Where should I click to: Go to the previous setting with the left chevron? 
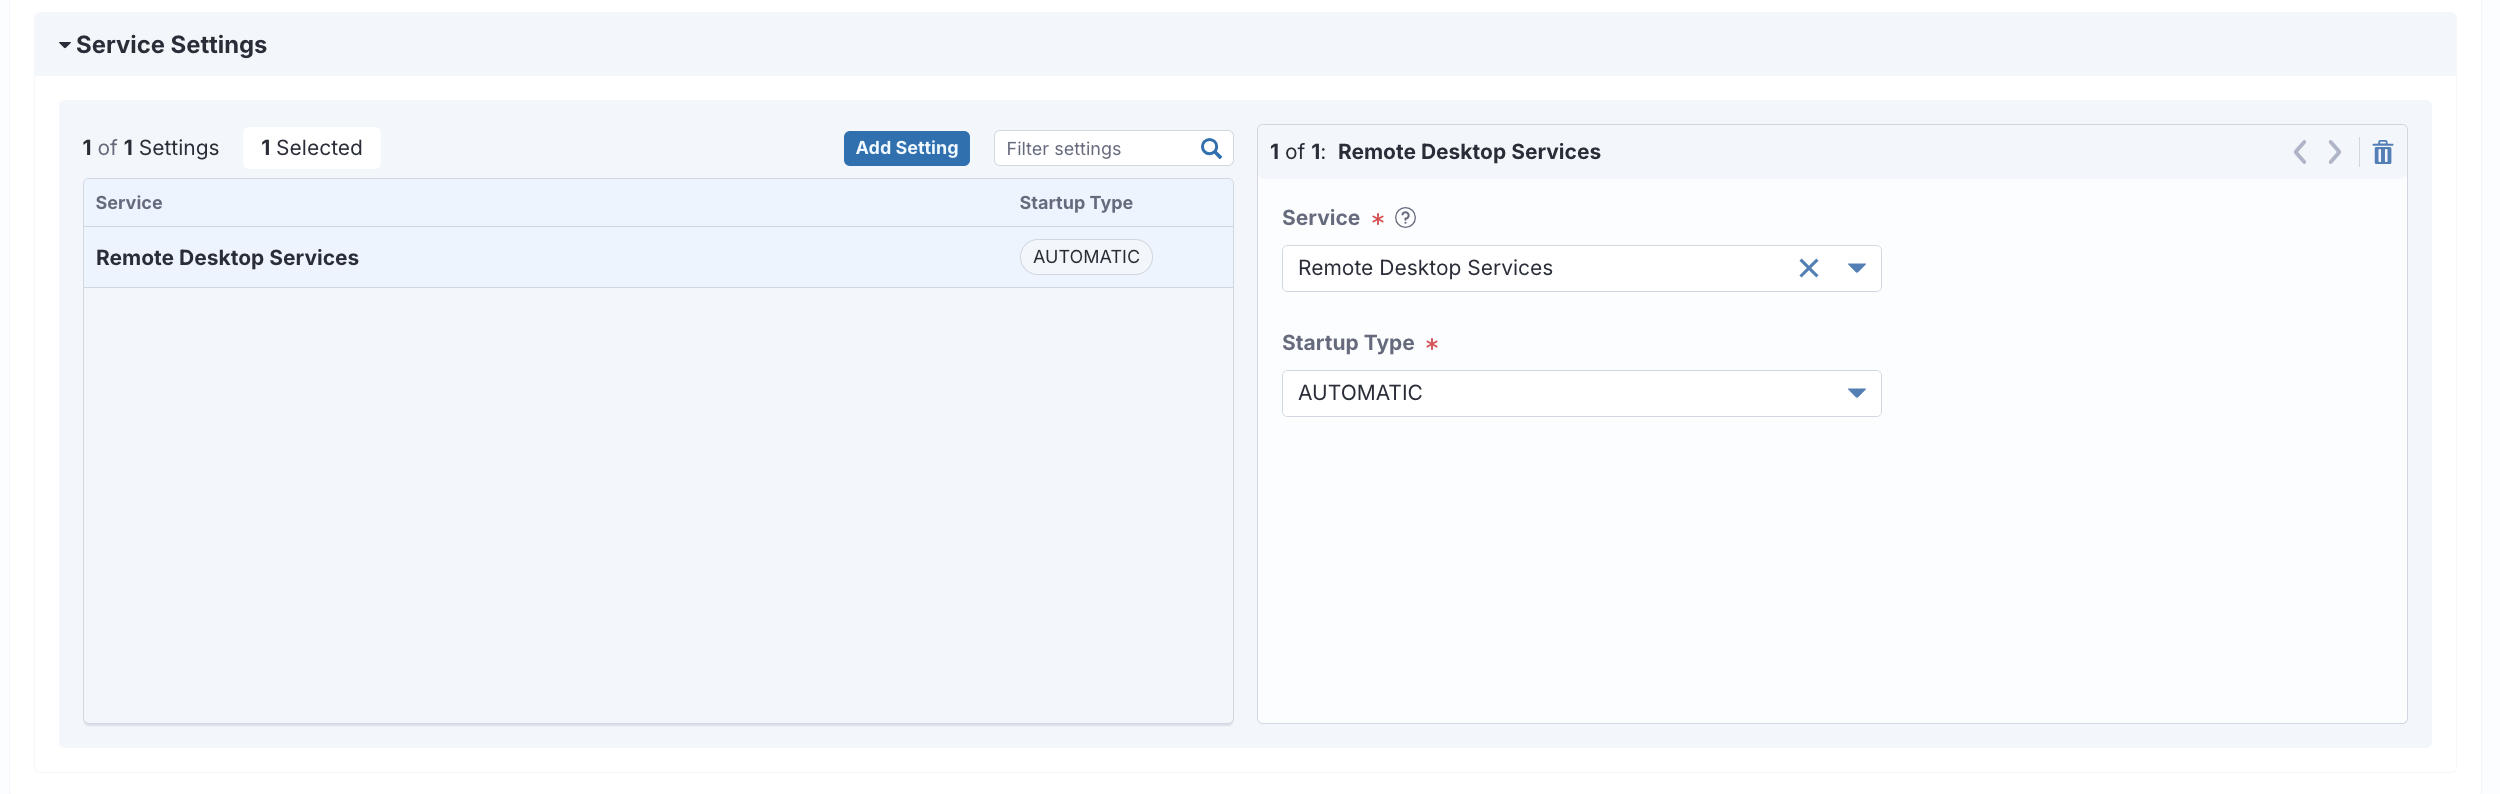coord(2300,152)
